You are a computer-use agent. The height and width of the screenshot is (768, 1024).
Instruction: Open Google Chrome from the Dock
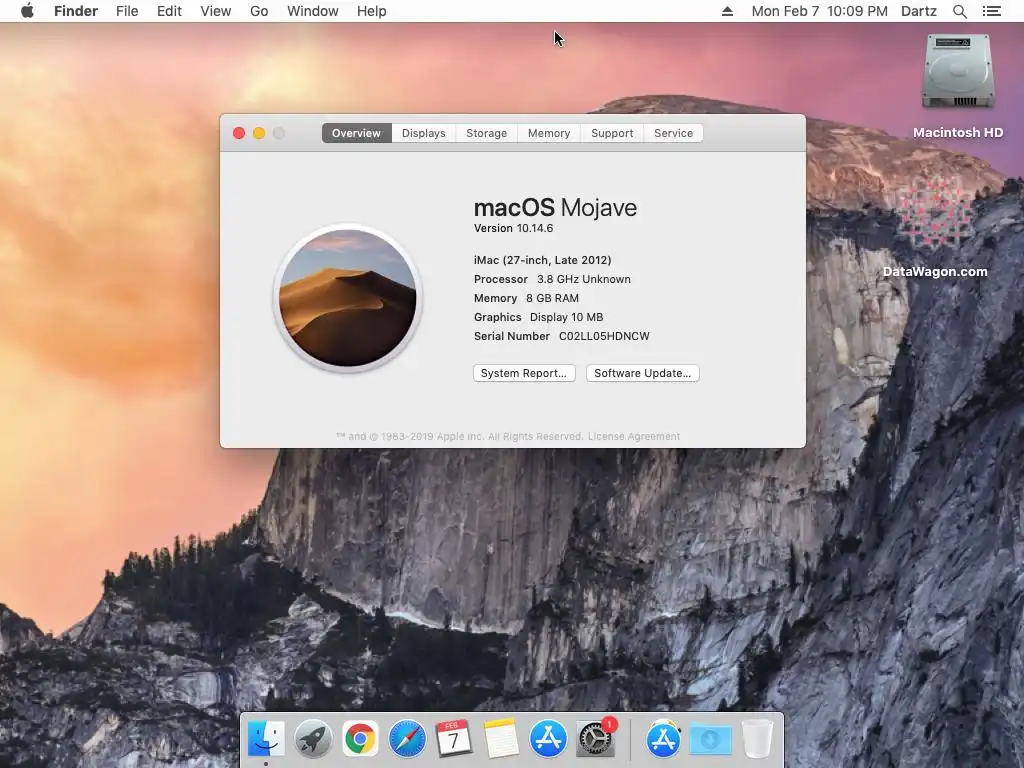pyautogui.click(x=360, y=739)
